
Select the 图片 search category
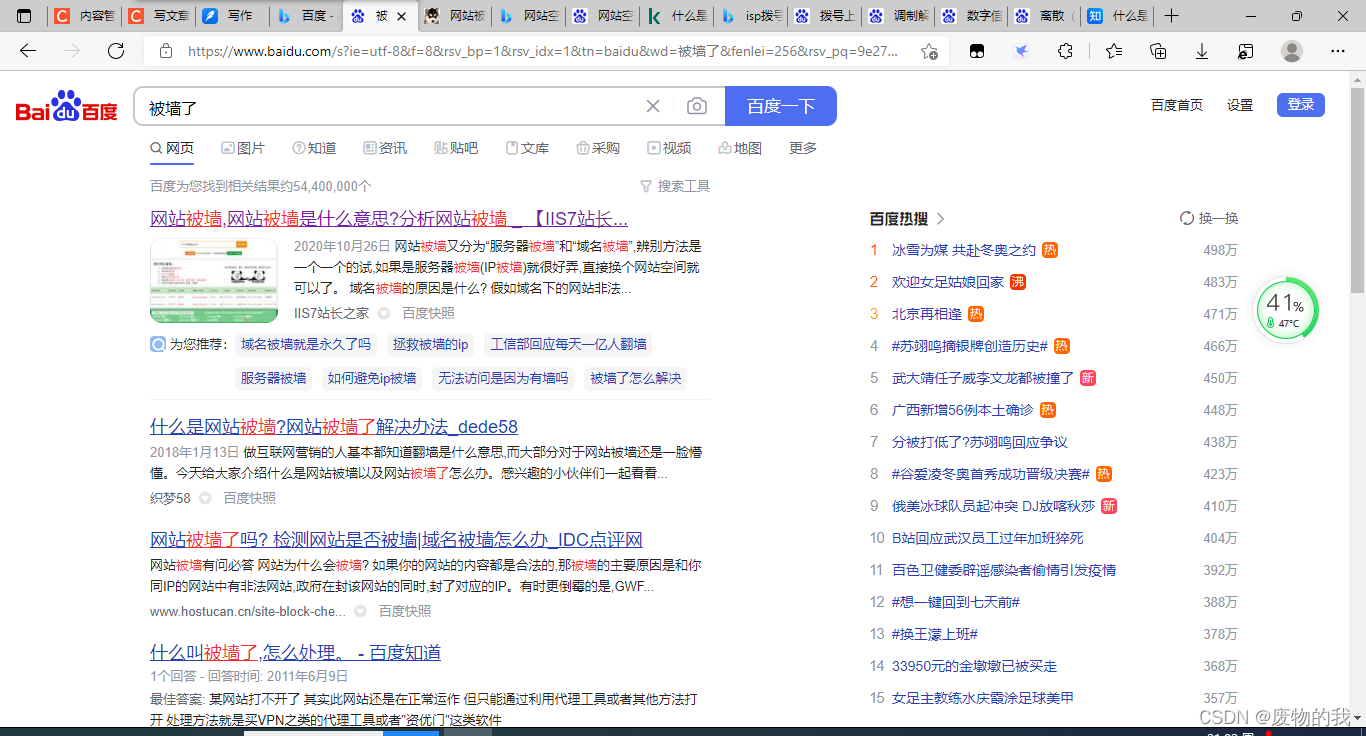[x=243, y=148]
